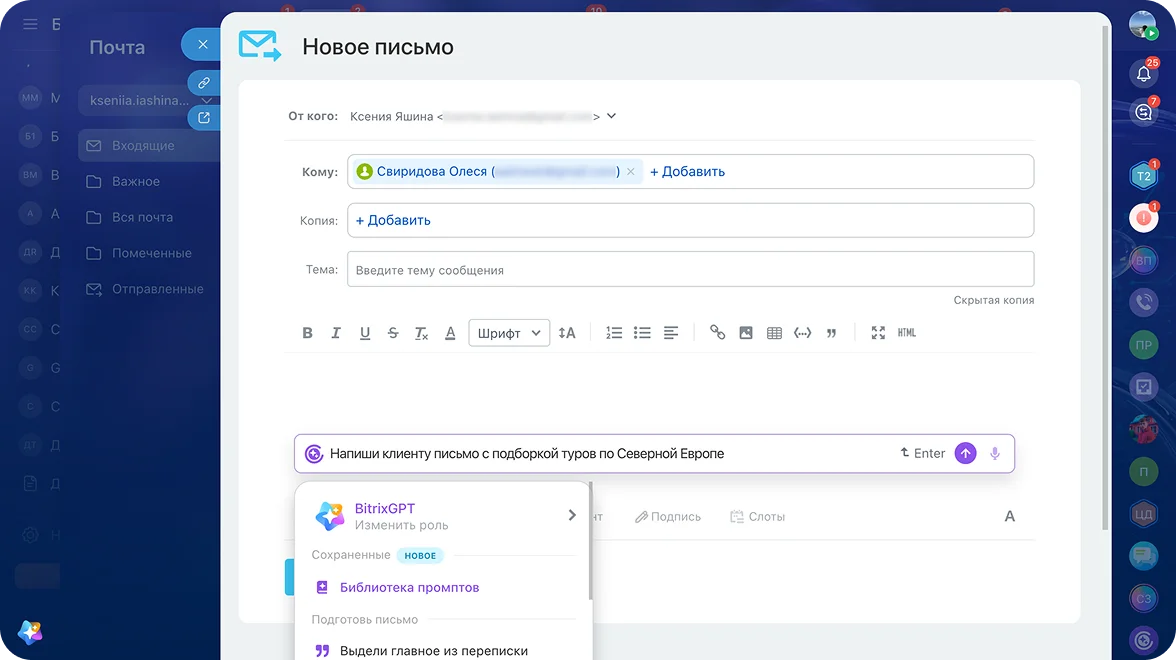Image resolution: width=1176 pixels, height=660 pixels.
Task: Open font size selector
Action: click(x=567, y=333)
